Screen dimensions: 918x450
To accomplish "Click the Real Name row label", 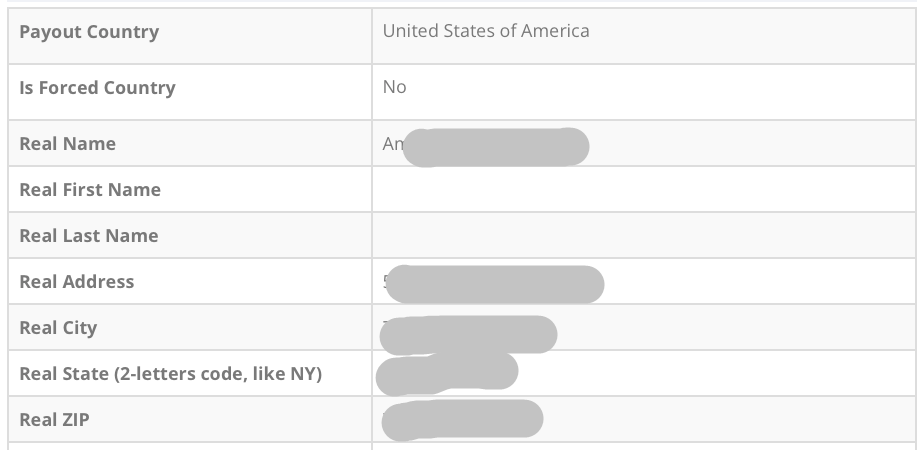I will pos(67,144).
